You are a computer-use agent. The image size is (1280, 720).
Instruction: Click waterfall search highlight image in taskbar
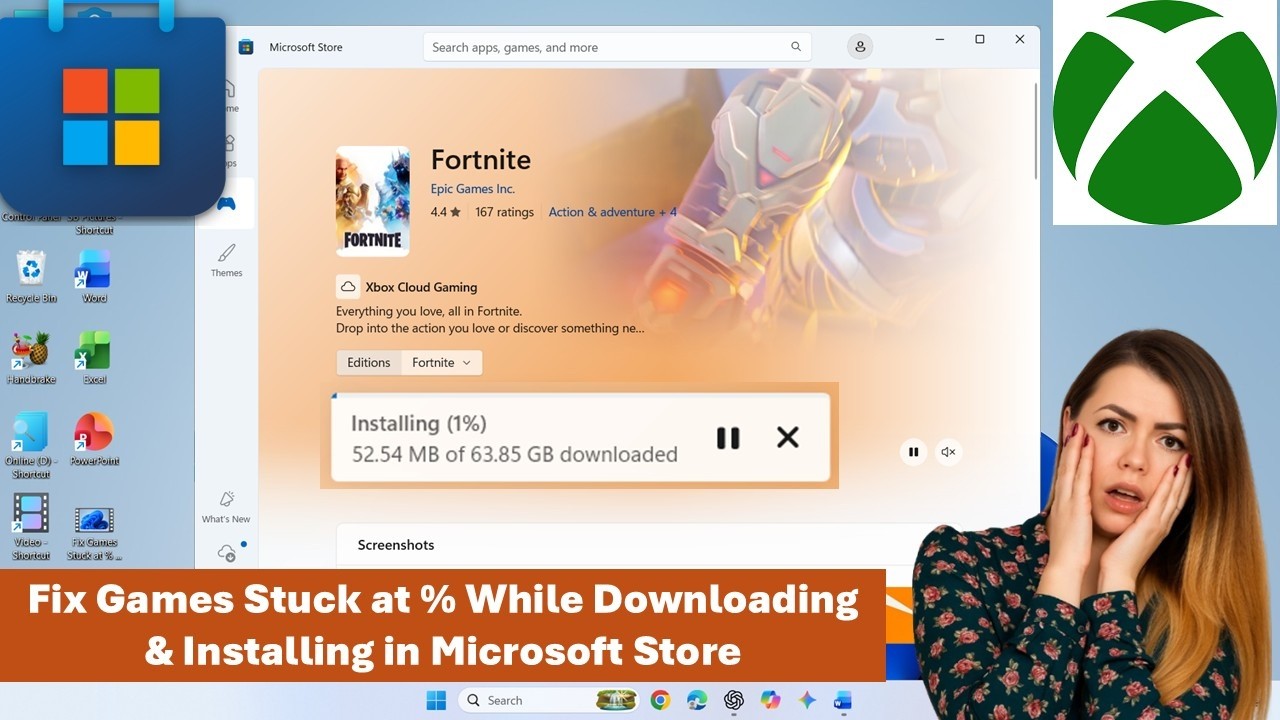click(616, 700)
